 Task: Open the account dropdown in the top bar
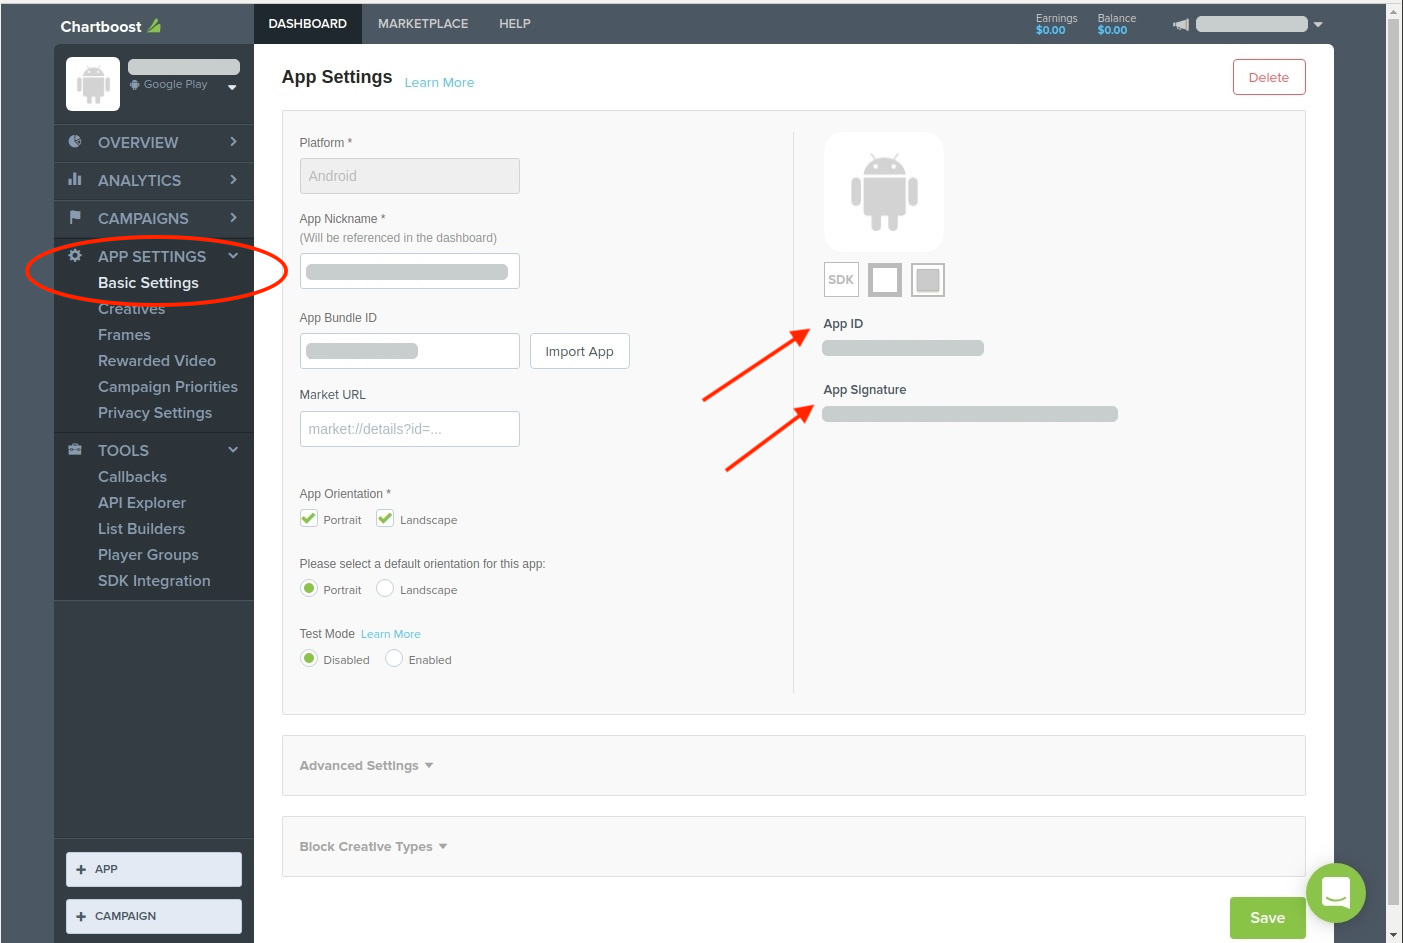pyautogui.click(x=1318, y=23)
